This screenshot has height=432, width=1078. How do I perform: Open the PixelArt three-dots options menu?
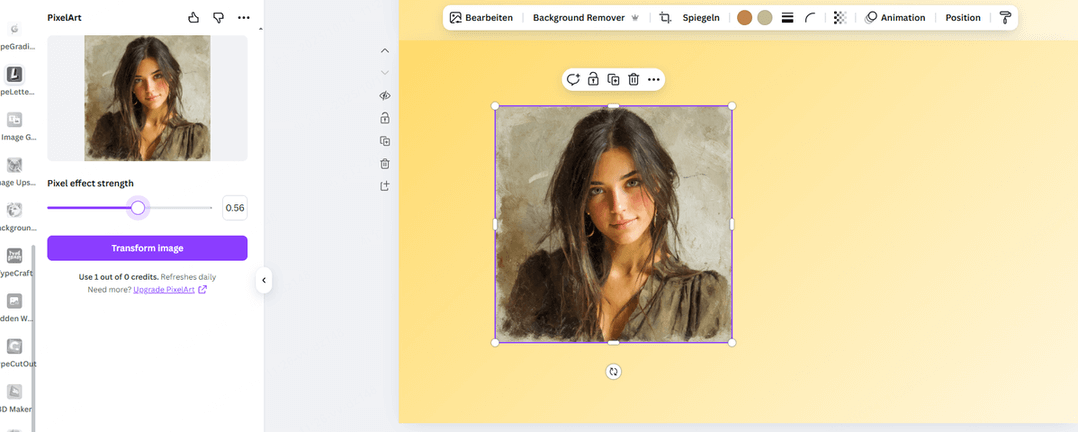point(244,18)
